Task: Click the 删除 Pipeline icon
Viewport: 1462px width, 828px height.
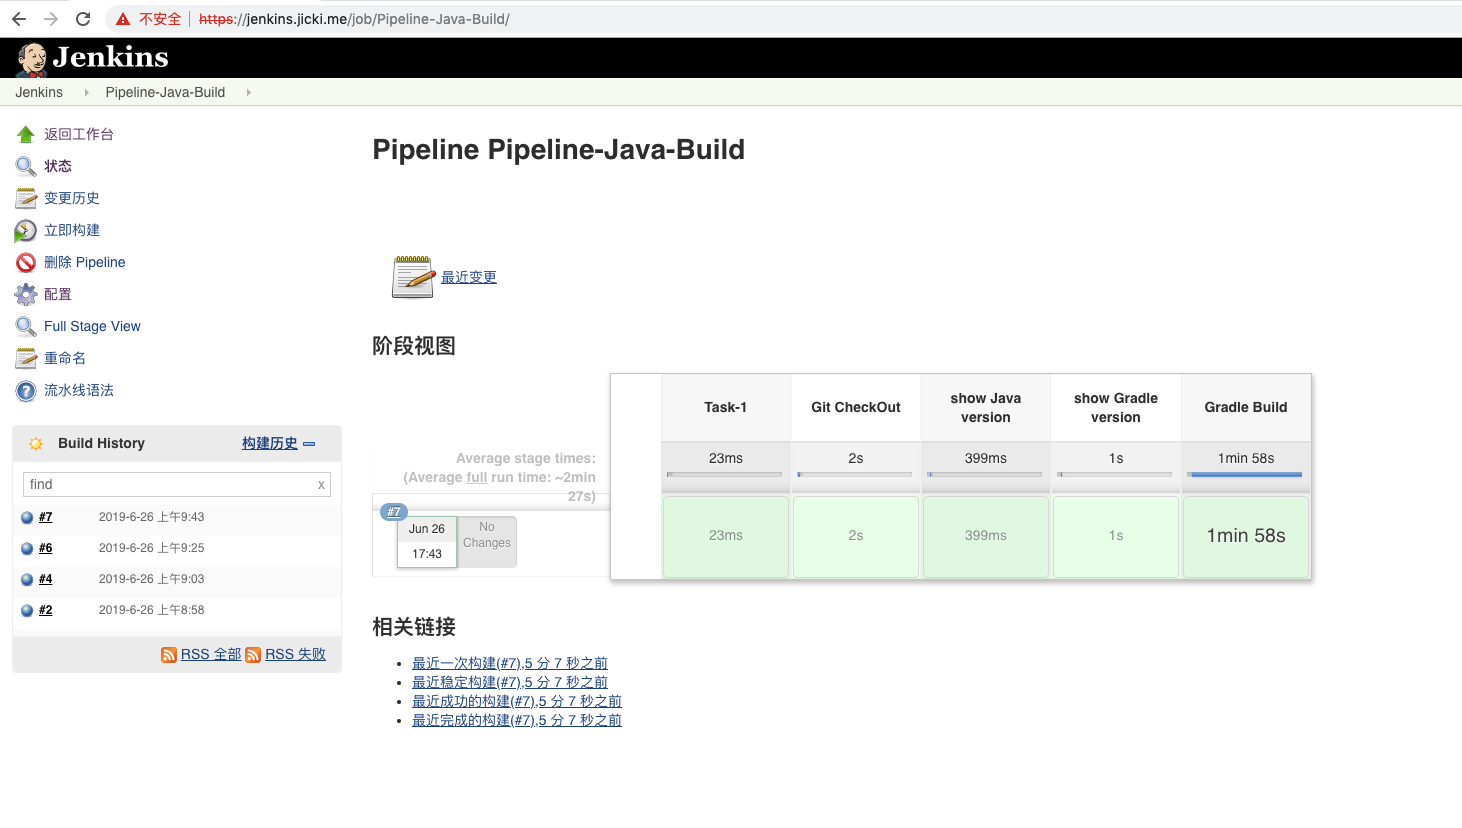Action: pos(25,262)
